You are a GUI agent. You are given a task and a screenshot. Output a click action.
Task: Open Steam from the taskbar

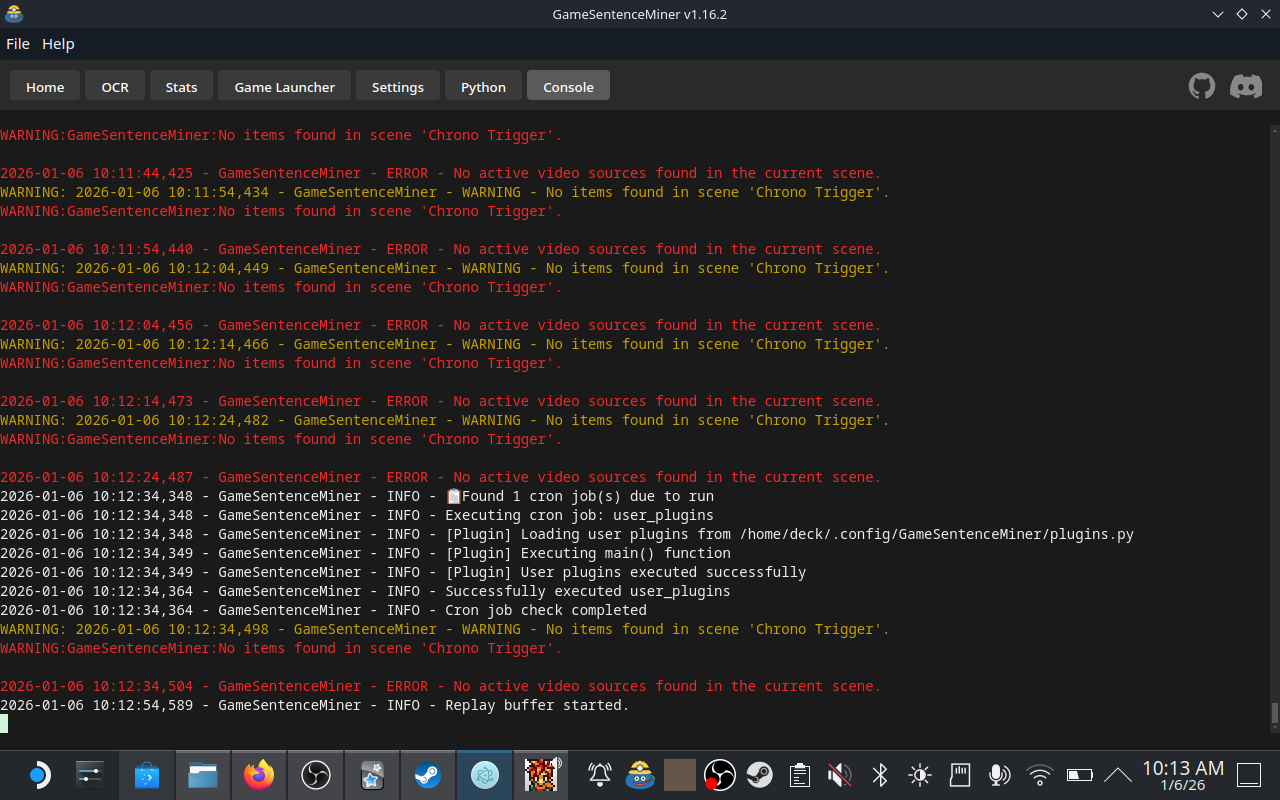tap(427, 775)
